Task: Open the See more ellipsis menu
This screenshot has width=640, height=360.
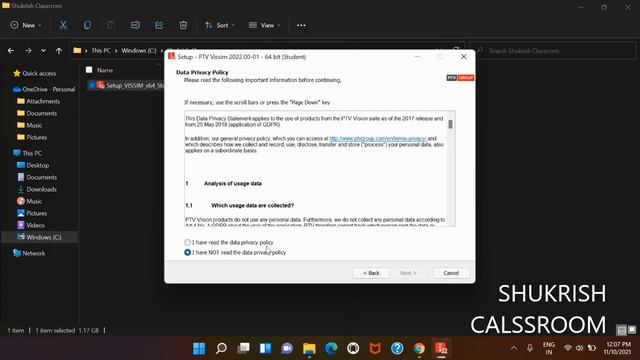Action: coord(301,25)
